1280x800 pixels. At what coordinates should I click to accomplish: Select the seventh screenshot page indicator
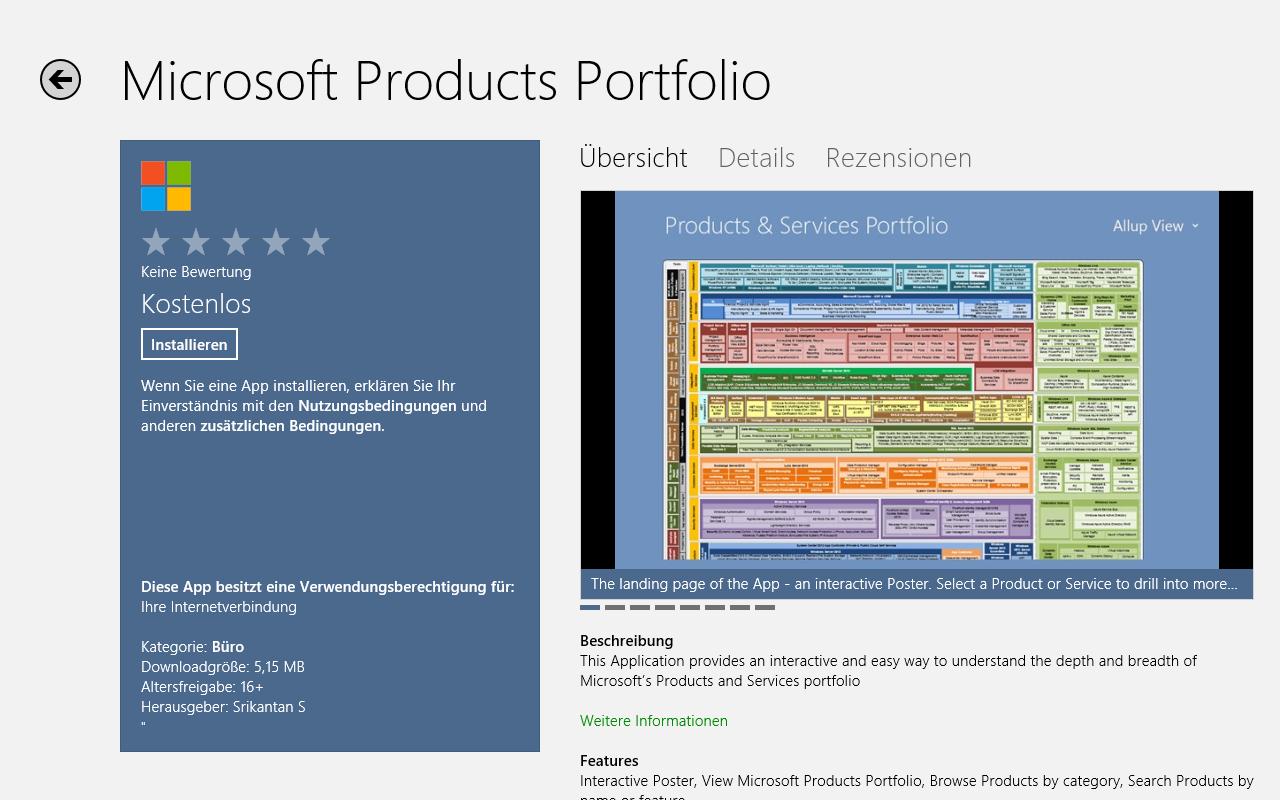(740, 607)
